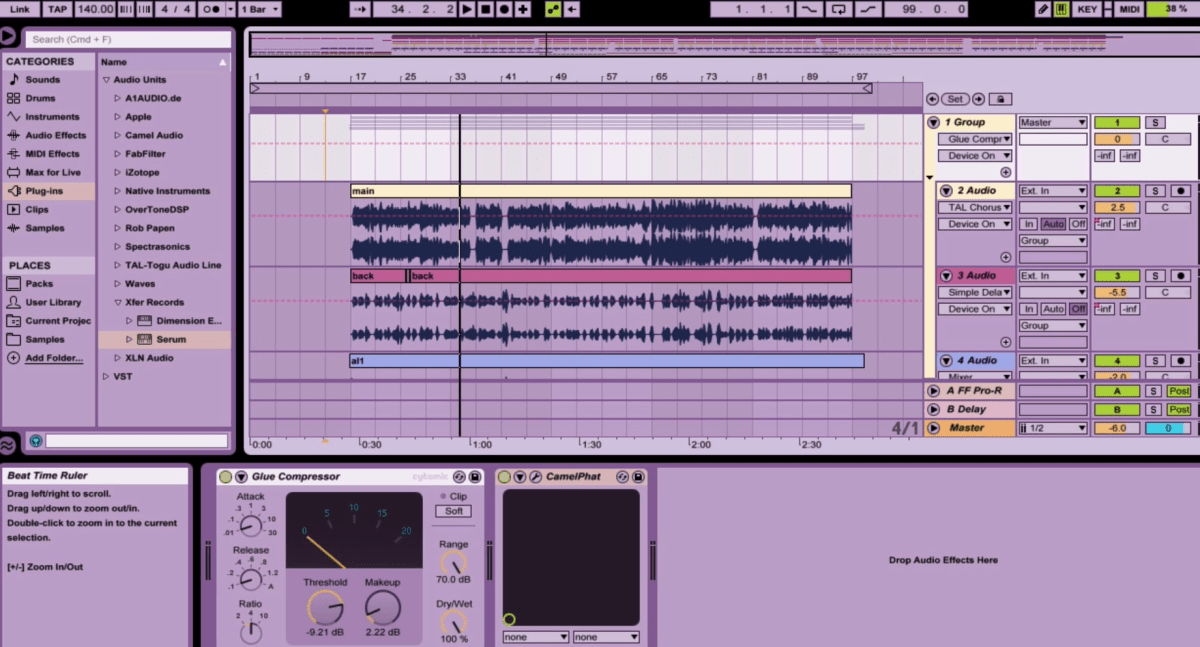This screenshot has width=1200, height=647.
Task: Enable Link sync in the top left
Action: tap(22, 9)
